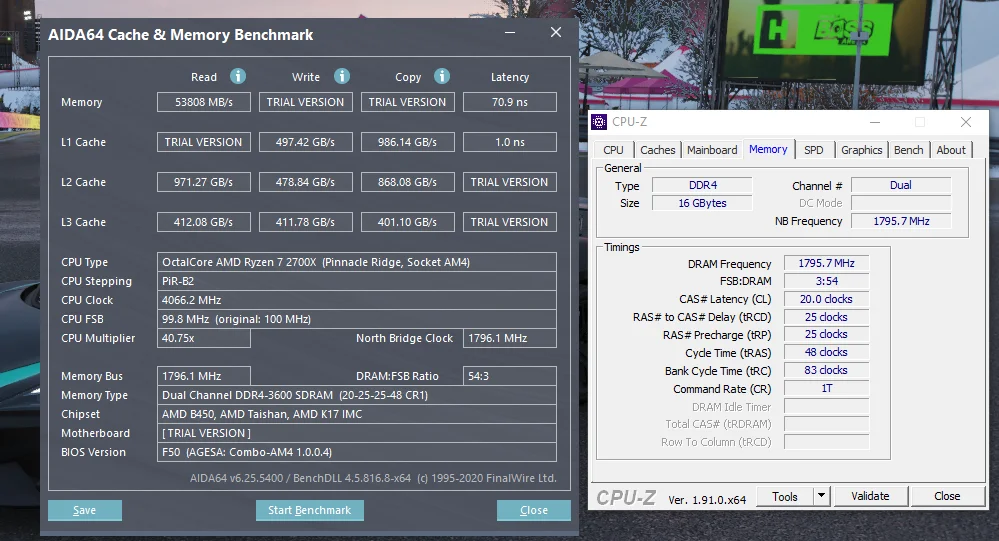This screenshot has width=999, height=541.
Task: Open the About tab in CPU-Z
Action: point(951,150)
